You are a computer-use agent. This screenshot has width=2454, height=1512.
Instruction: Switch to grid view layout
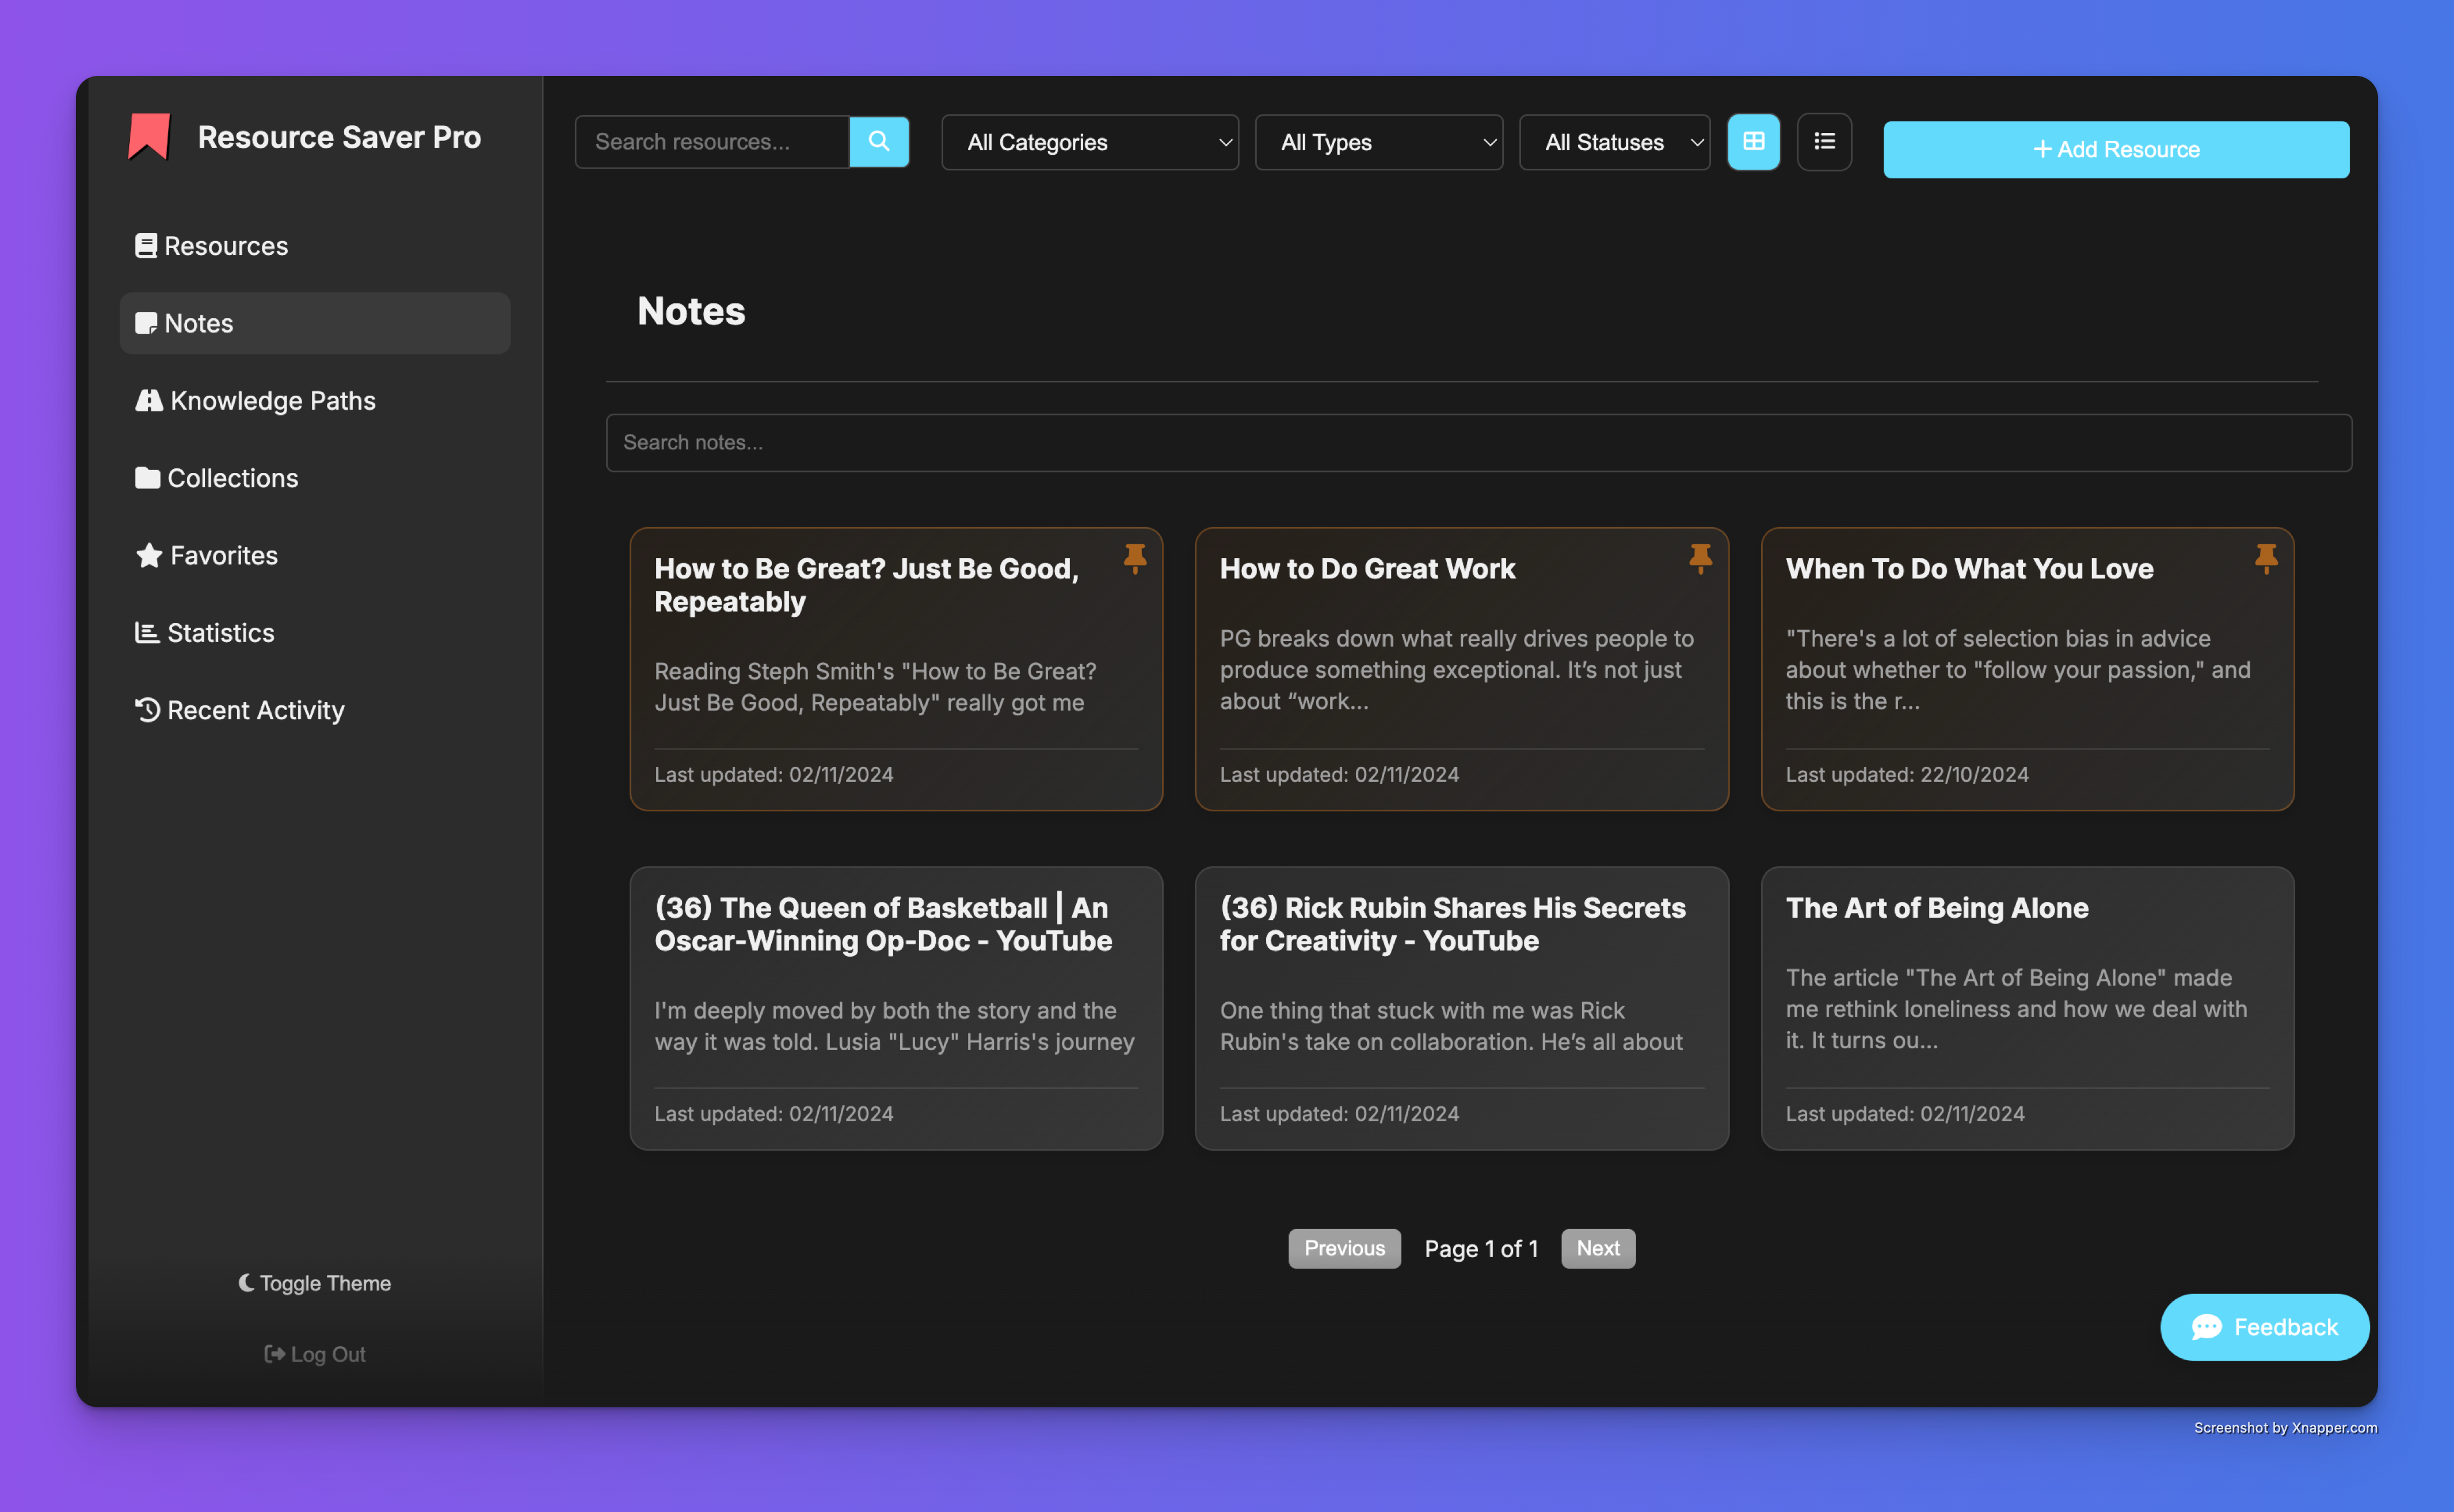tap(1753, 142)
